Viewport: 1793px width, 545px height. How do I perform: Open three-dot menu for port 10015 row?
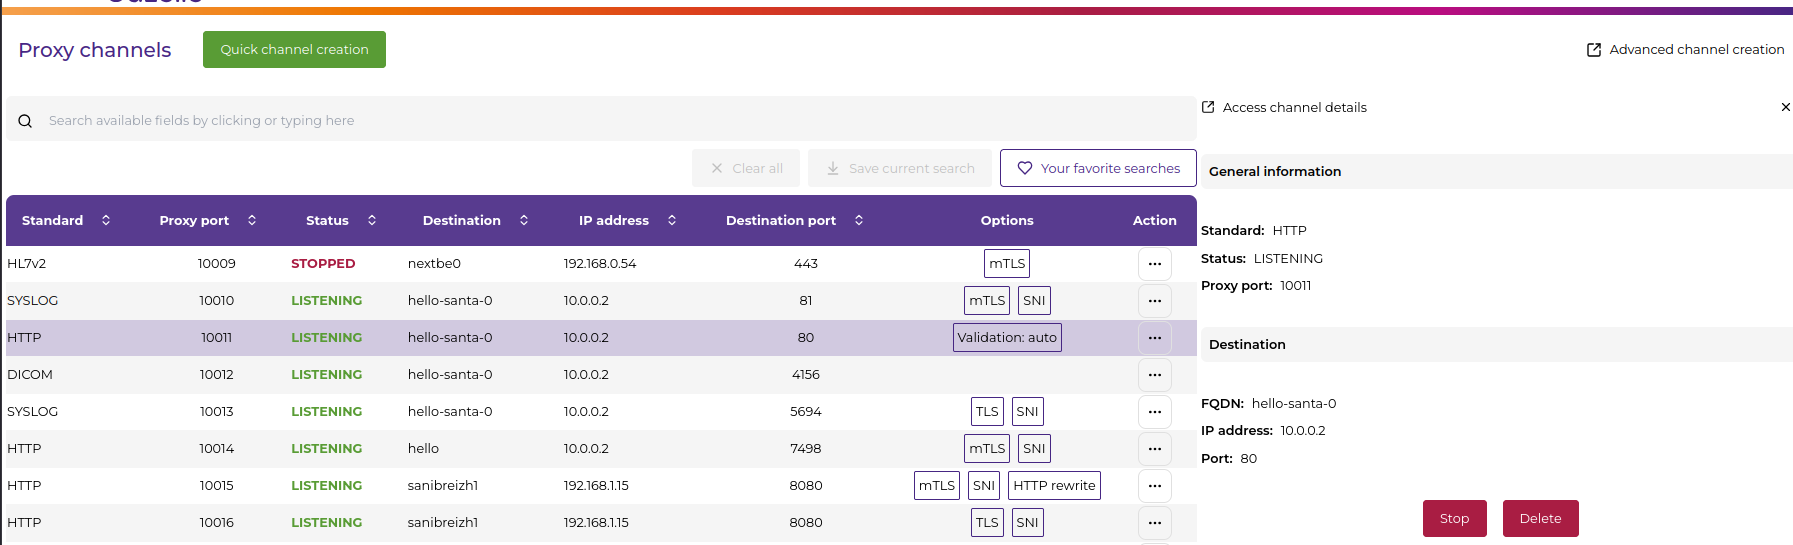[1154, 486]
